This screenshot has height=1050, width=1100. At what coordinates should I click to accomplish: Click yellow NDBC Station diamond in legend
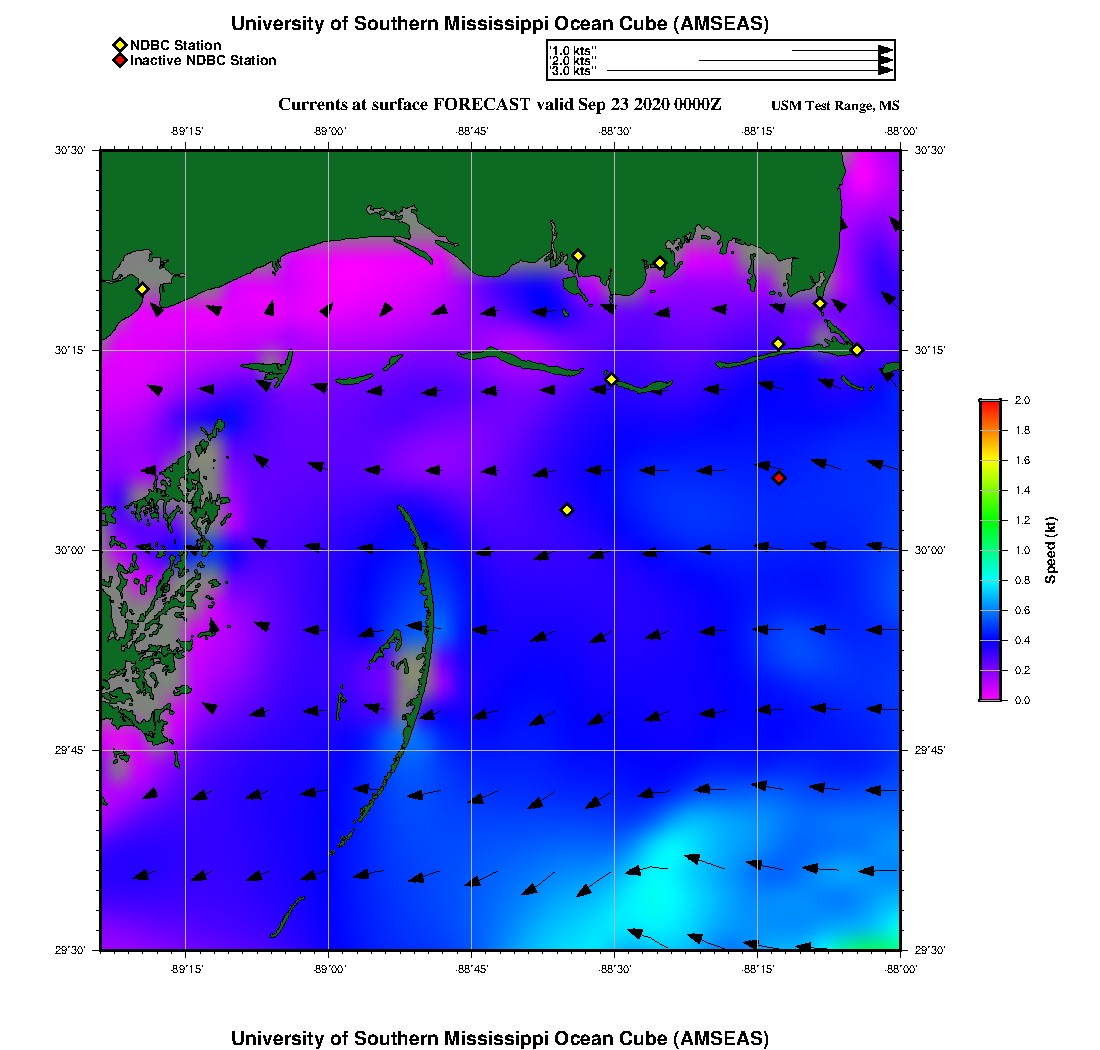tap(119, 45)
